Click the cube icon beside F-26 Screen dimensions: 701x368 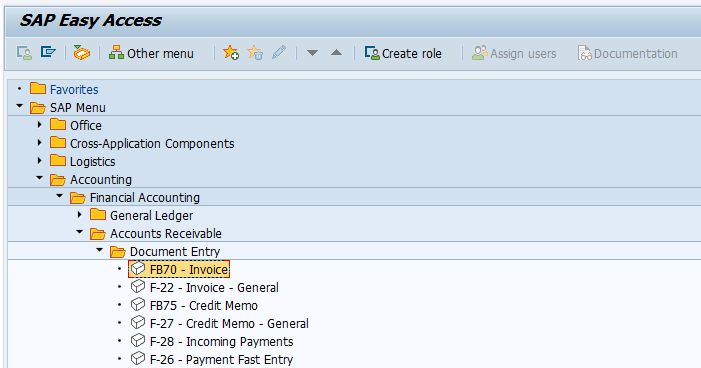pyautogui.click(x=138, y=359)
